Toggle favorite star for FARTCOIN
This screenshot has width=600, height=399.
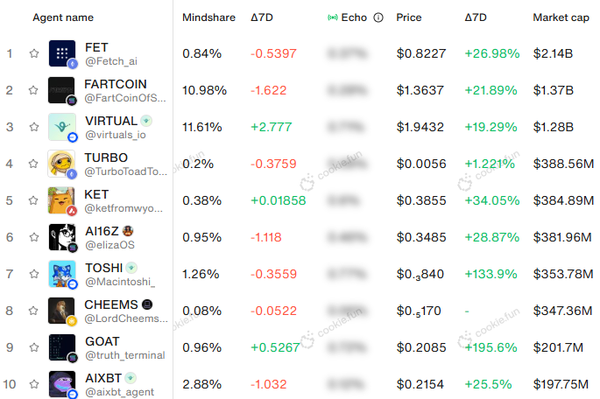pos(33,90)
